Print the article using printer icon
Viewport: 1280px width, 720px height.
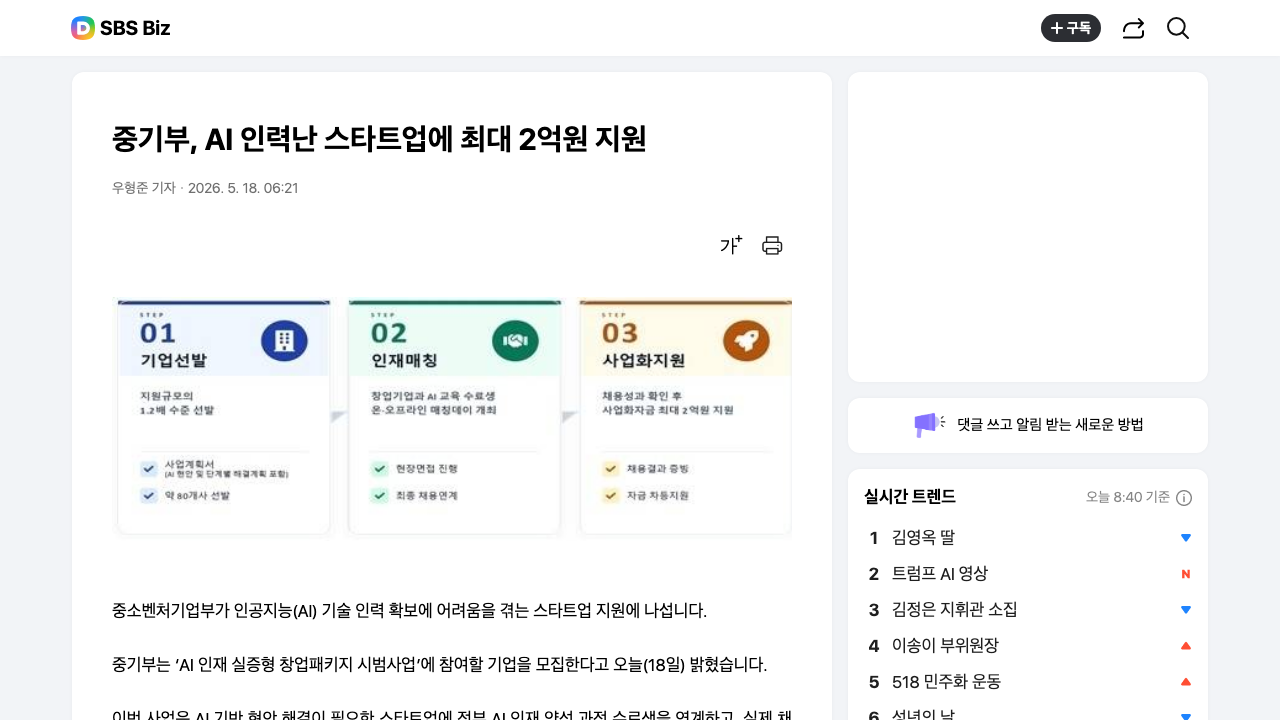[772, 245]
